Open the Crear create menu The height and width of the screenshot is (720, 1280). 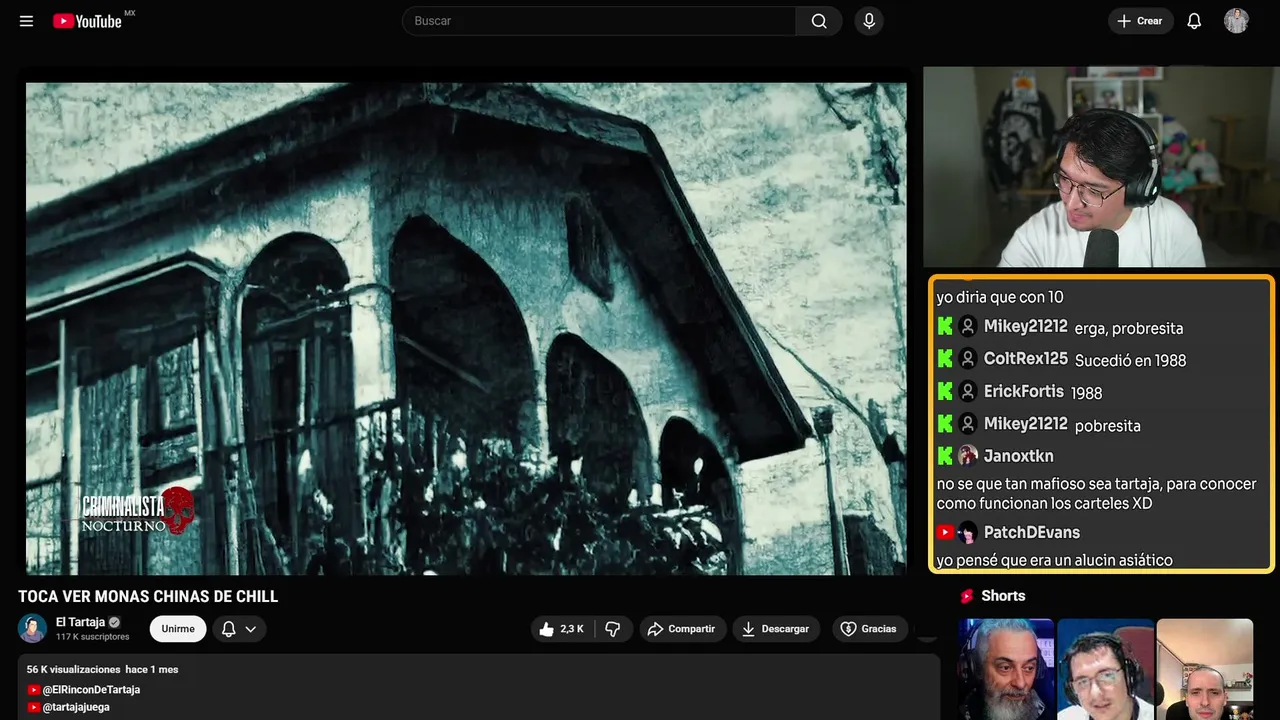point(1140,21)
